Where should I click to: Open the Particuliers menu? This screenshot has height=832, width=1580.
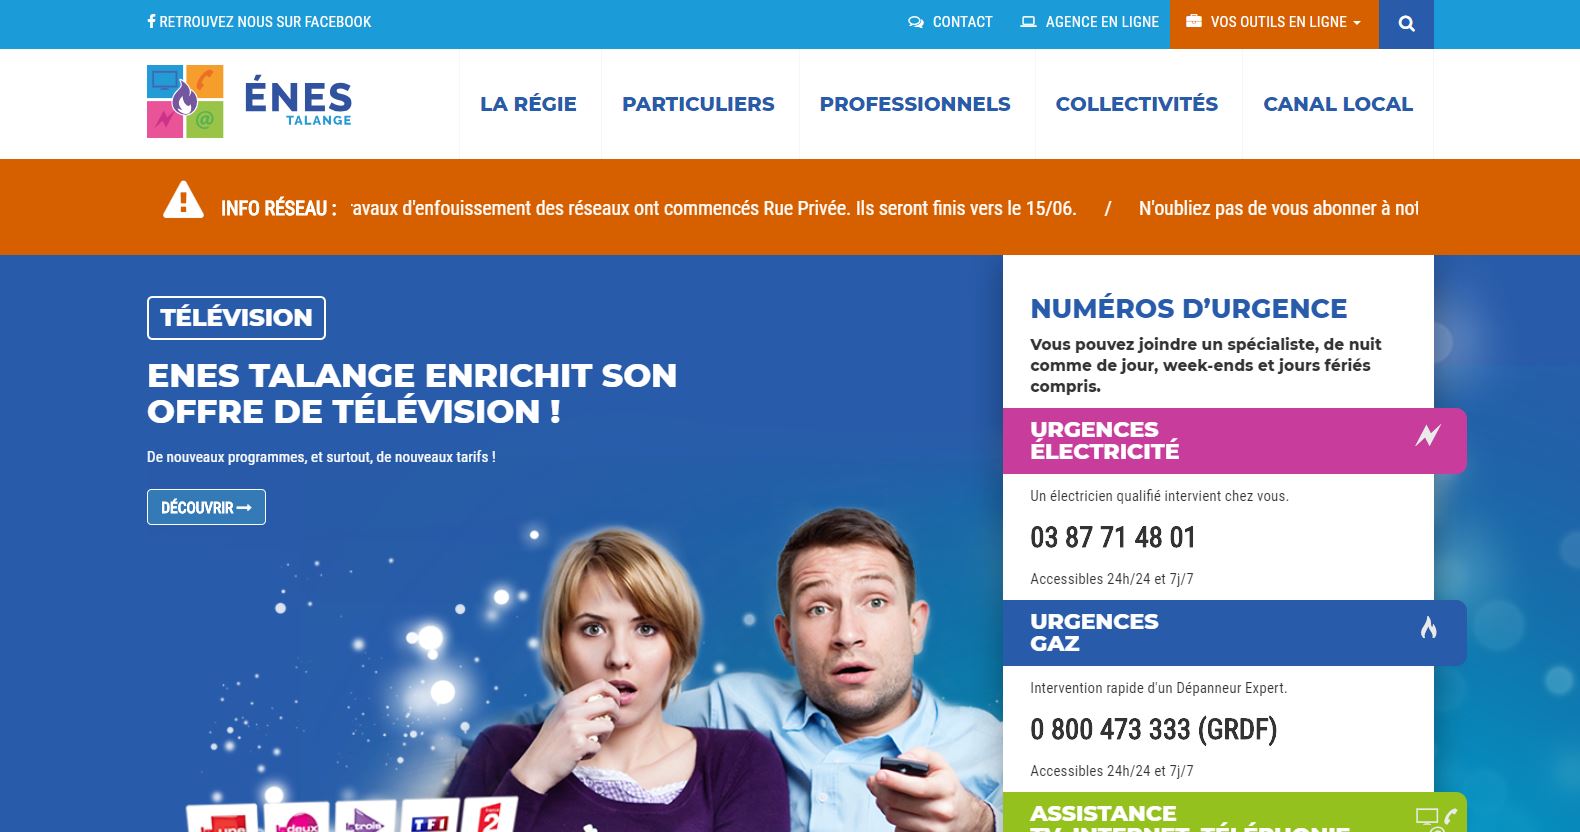(x=698, y=104)
